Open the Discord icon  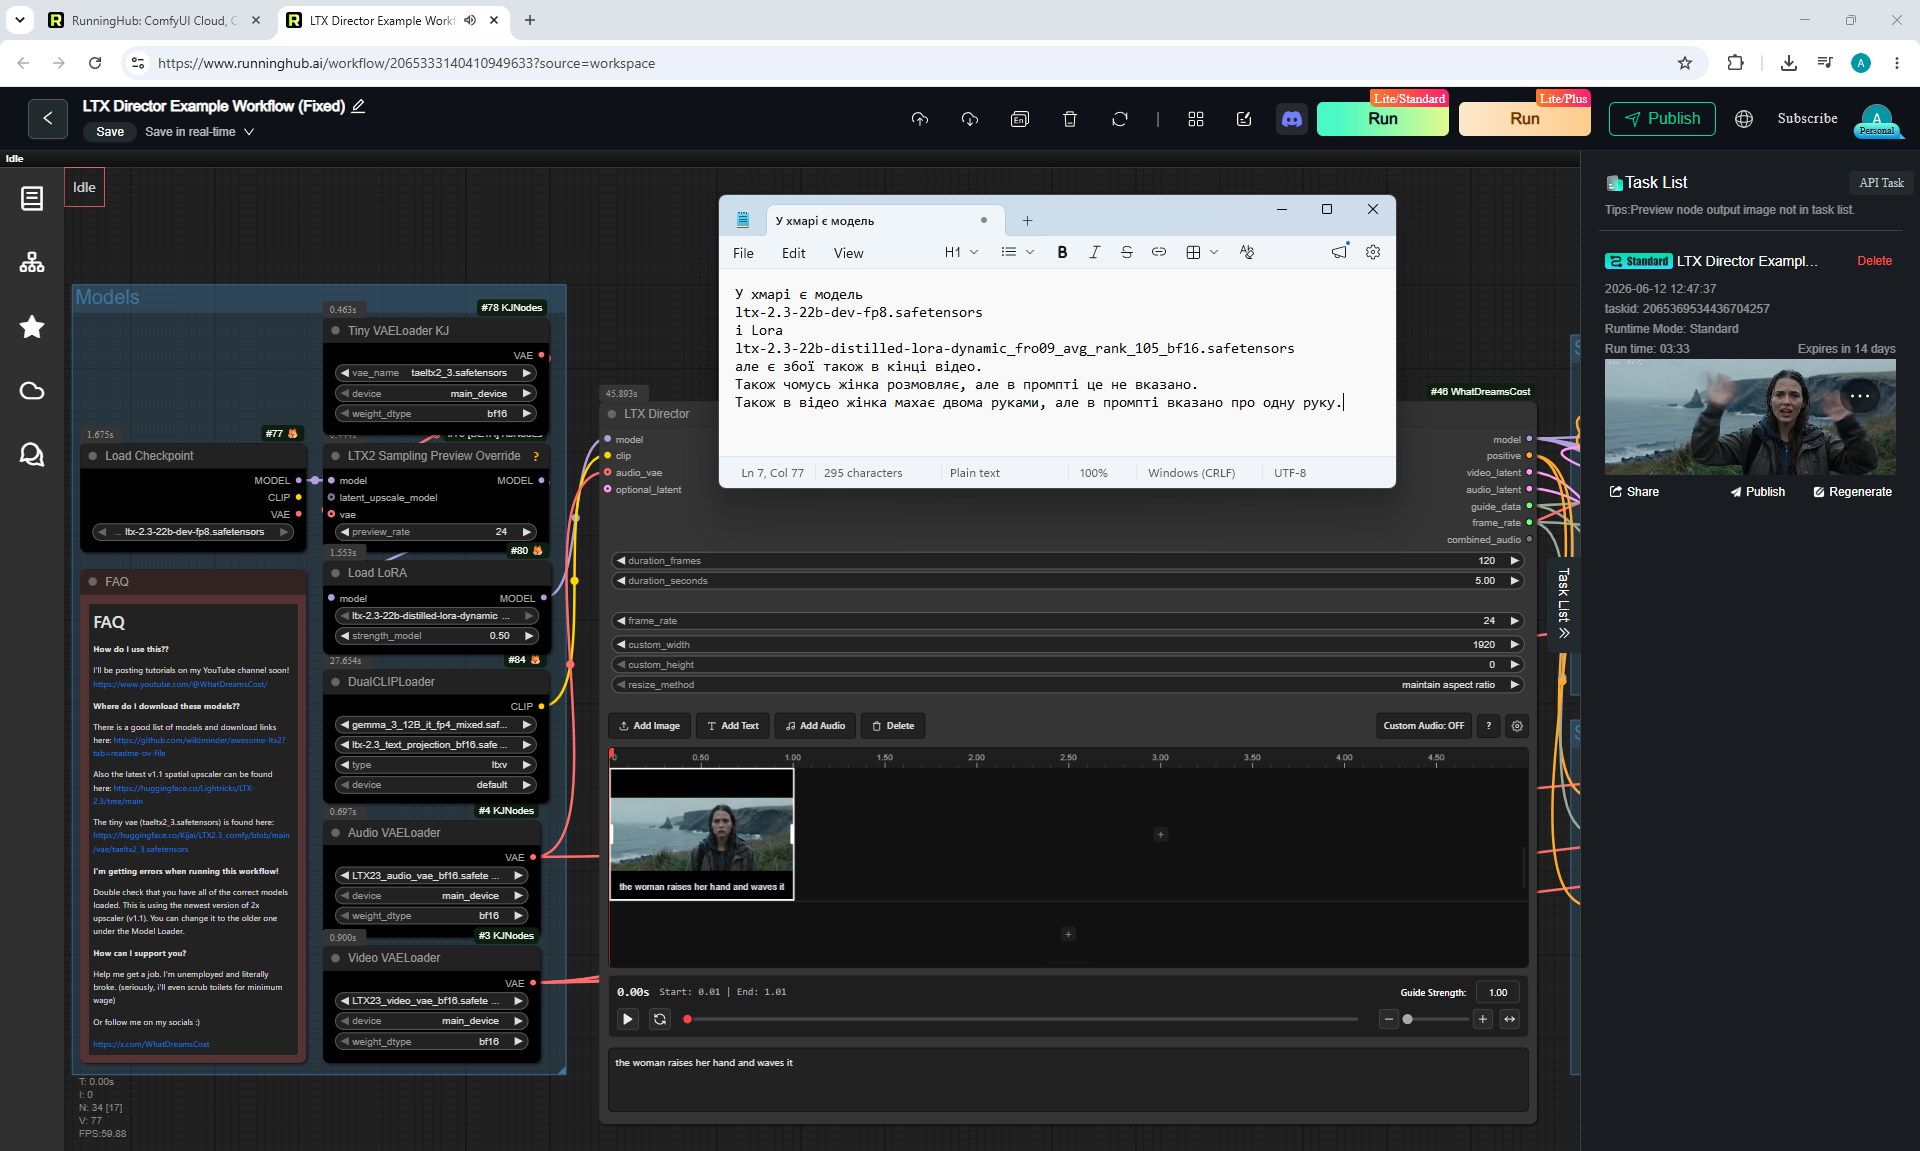point(1292,119)
